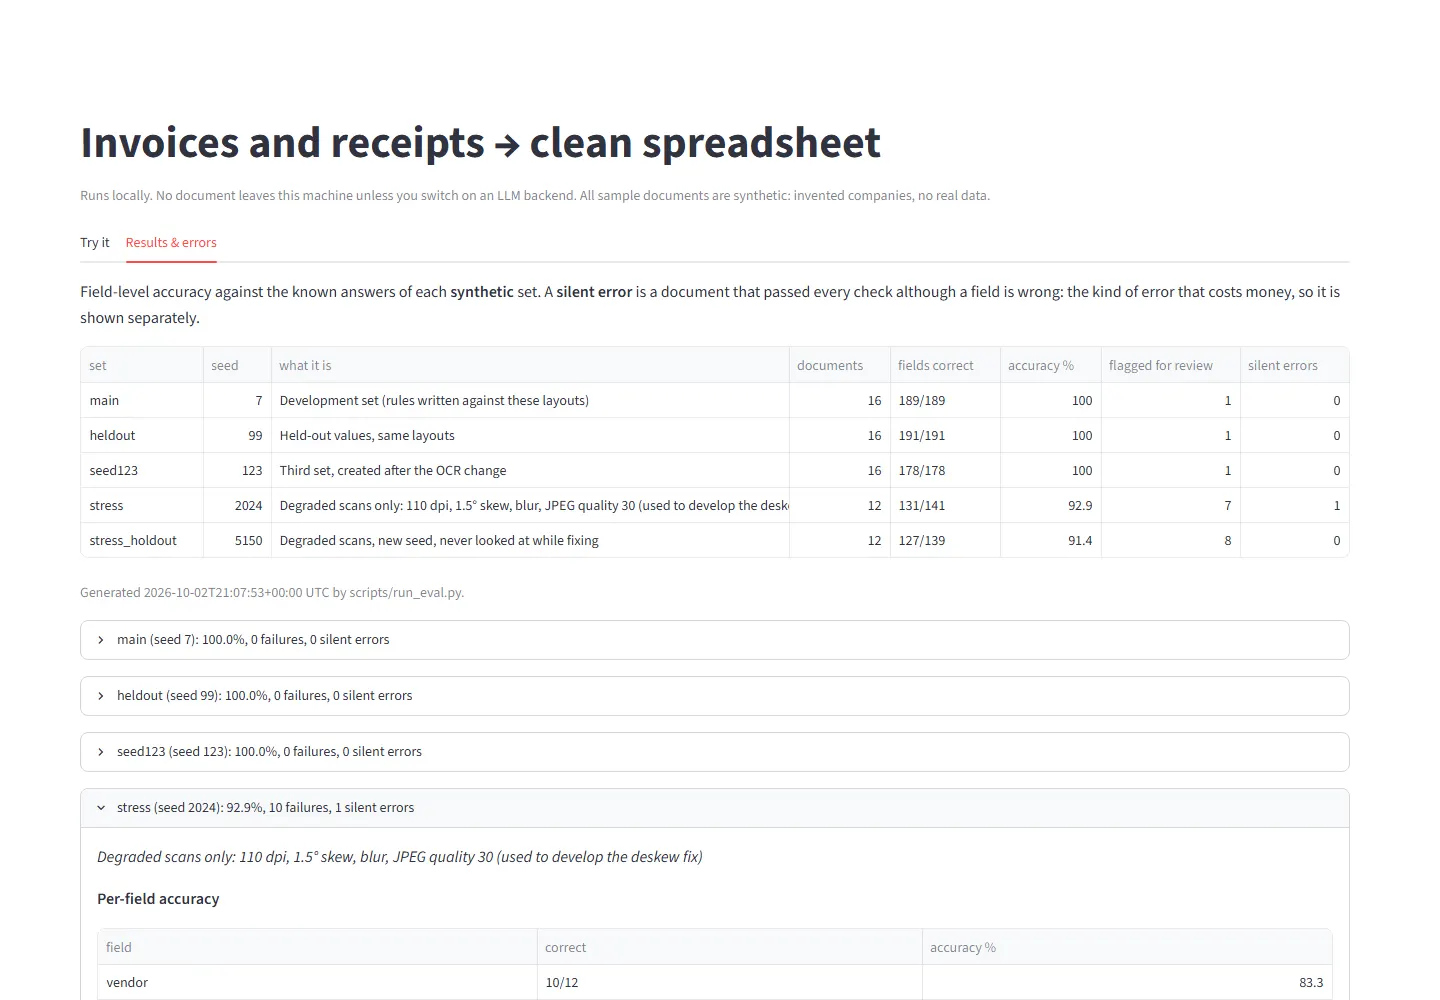1440x1000 pixels.
Task: Switch to the Try it tab
Action: tap(95, 243)
